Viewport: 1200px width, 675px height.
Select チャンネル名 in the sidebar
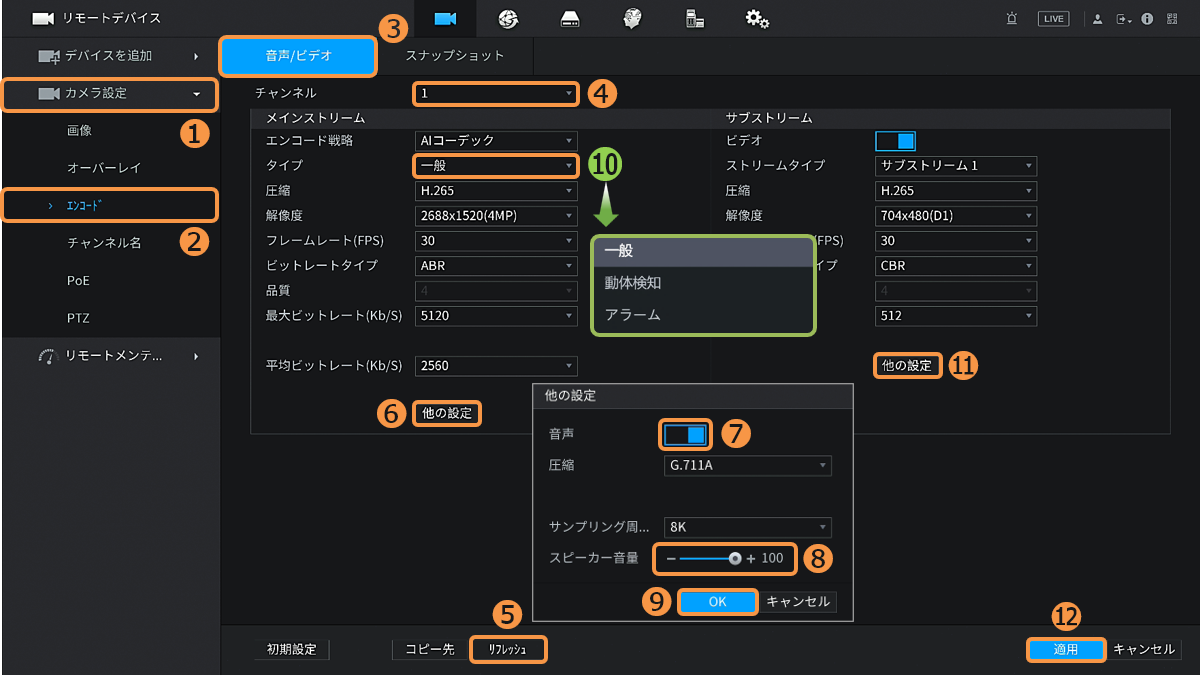104,243
